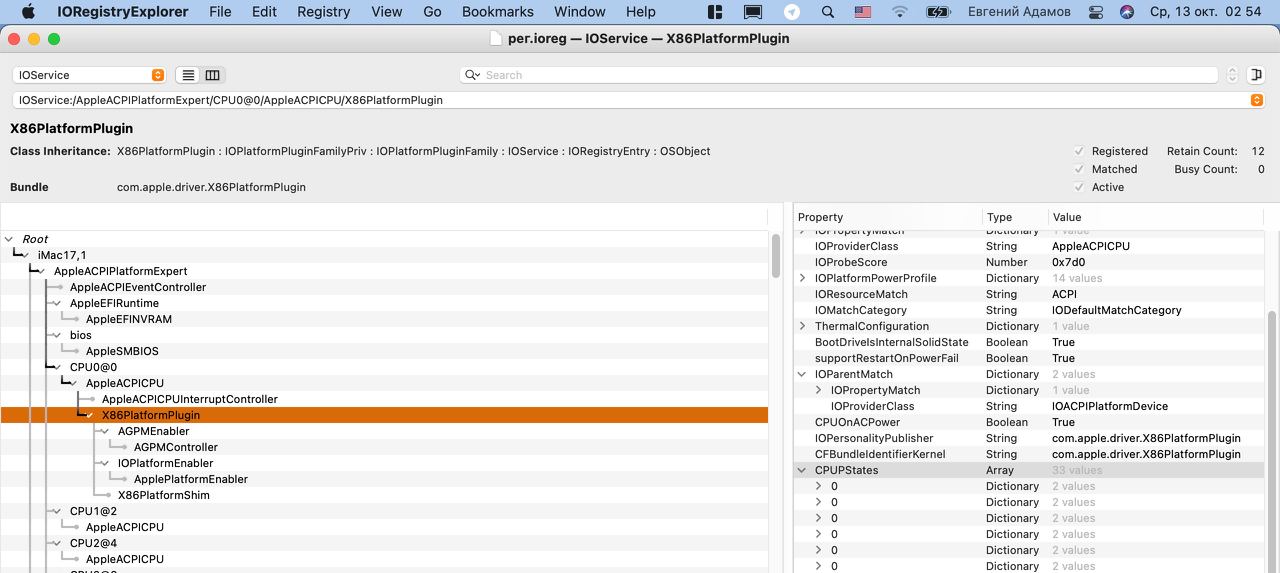Click the date and time in menu bar
The width and height of the screenshot is (1280, 573).
[1207, 12]
